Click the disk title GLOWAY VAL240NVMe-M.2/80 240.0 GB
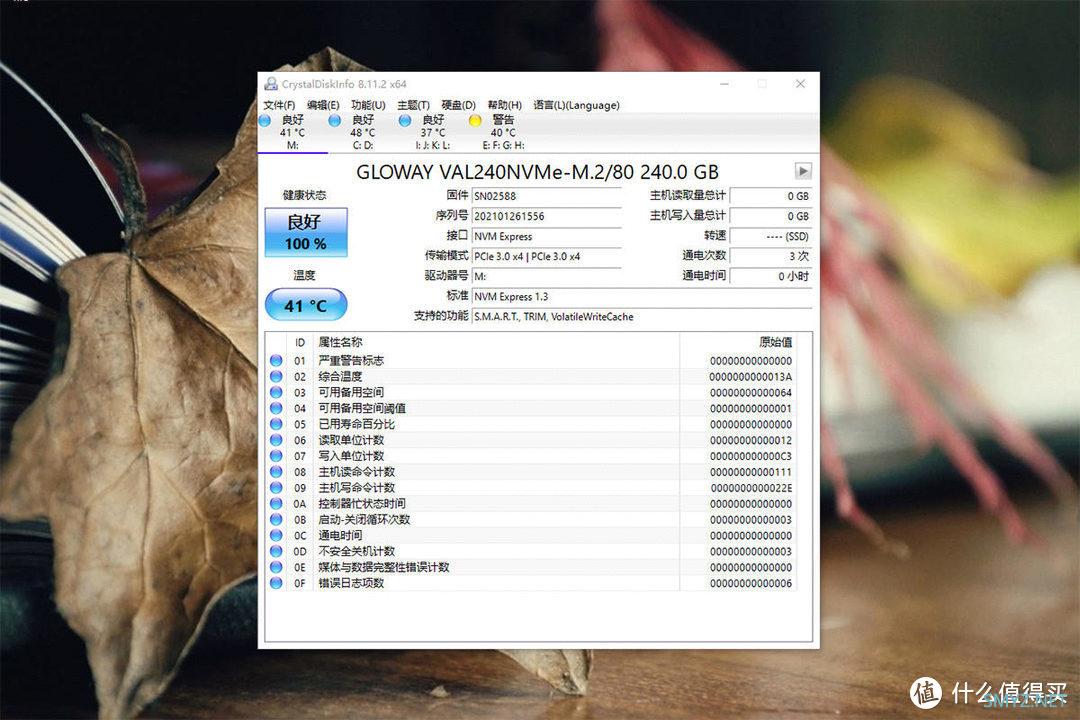This screenshot has height=720, width=1080. [x=537, y=172]
